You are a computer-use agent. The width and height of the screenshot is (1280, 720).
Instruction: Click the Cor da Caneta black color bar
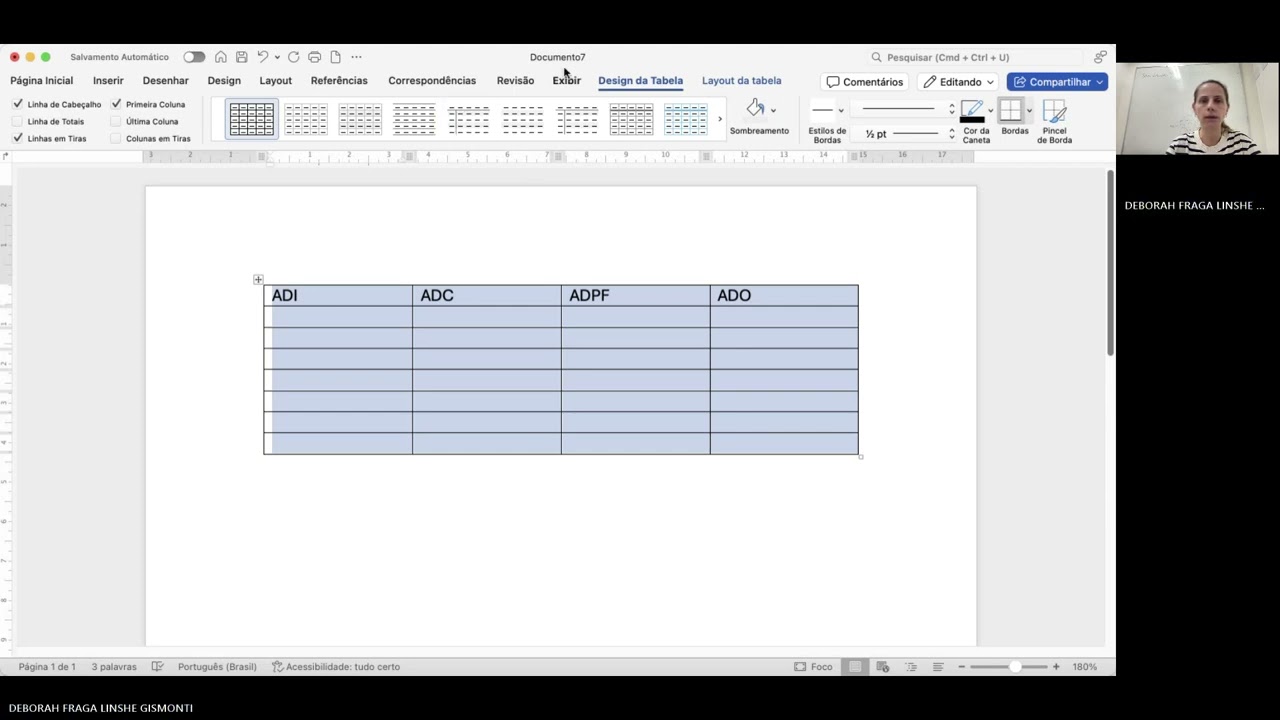pos(972,120)
